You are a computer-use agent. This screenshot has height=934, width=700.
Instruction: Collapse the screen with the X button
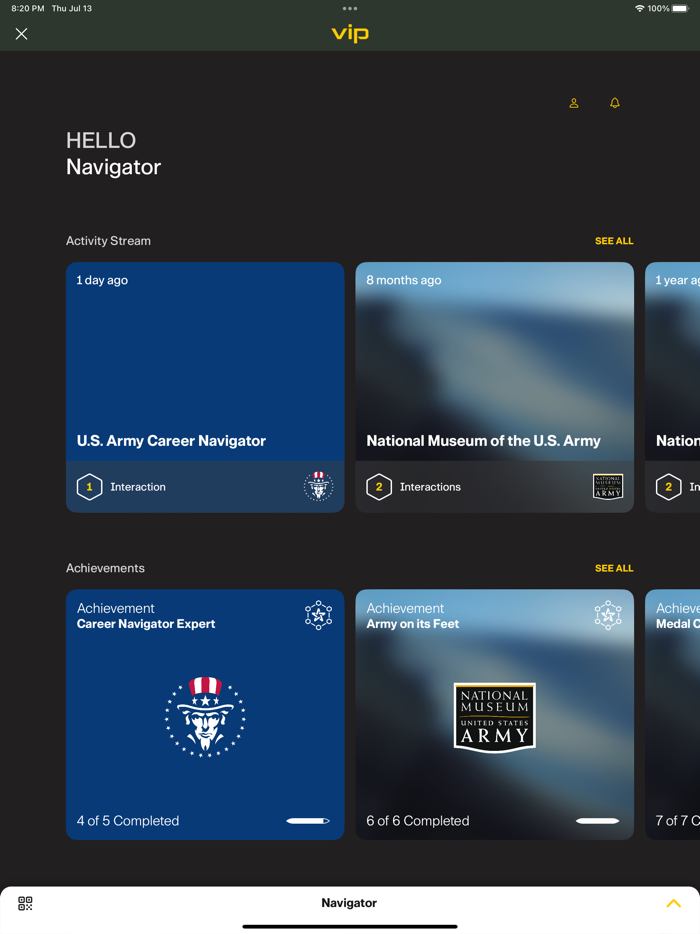tap(21, 33)
